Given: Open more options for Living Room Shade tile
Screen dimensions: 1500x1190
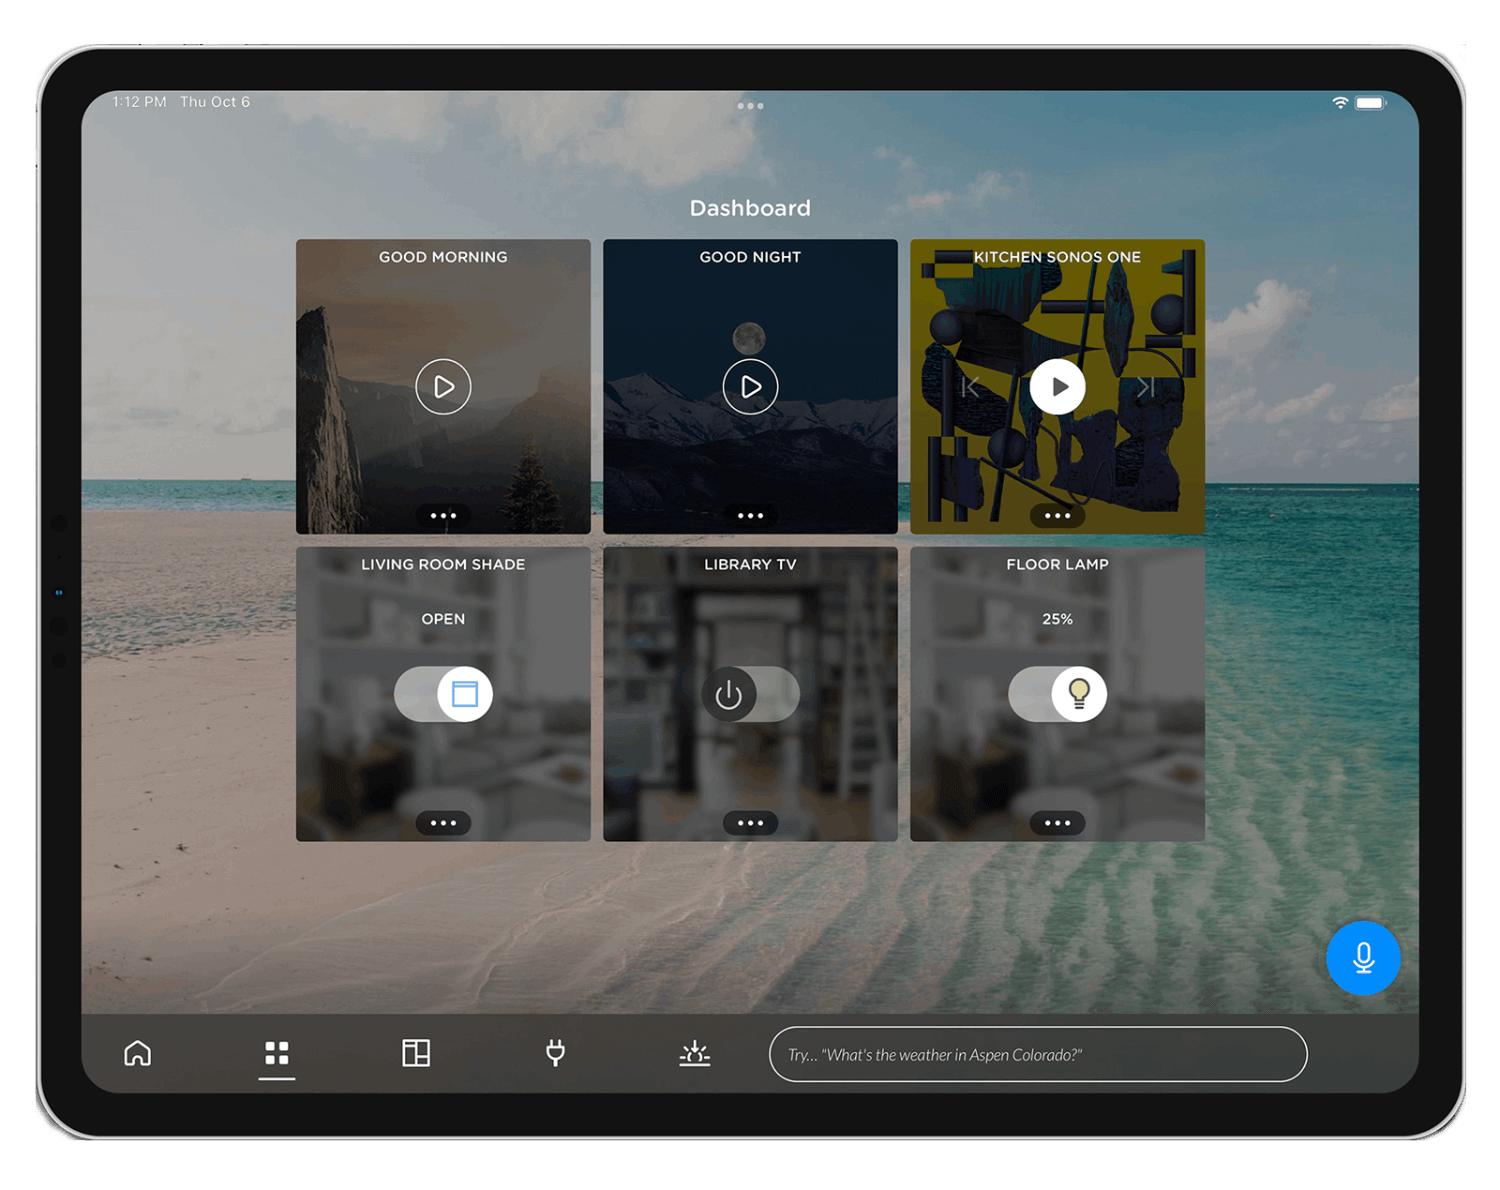Looking at the screenshot, I should coord(443,823).
